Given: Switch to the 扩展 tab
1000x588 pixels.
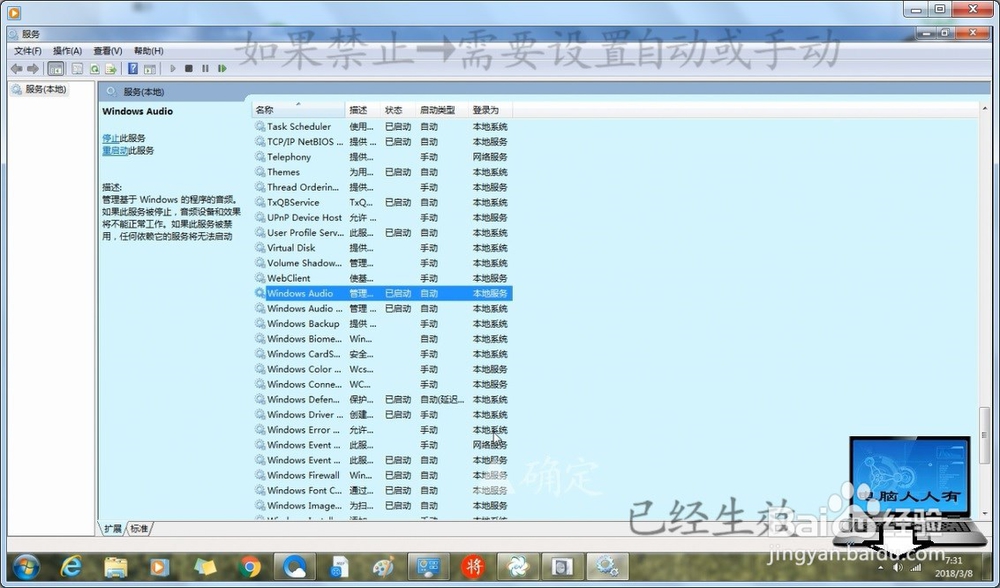Looking at the screenshot, I should [113, 529].
